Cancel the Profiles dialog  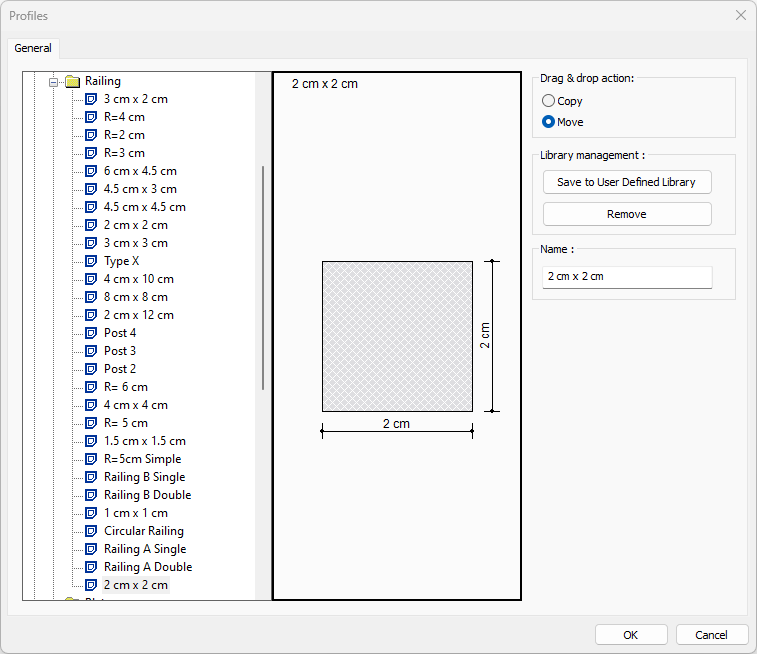pos(711,634)
